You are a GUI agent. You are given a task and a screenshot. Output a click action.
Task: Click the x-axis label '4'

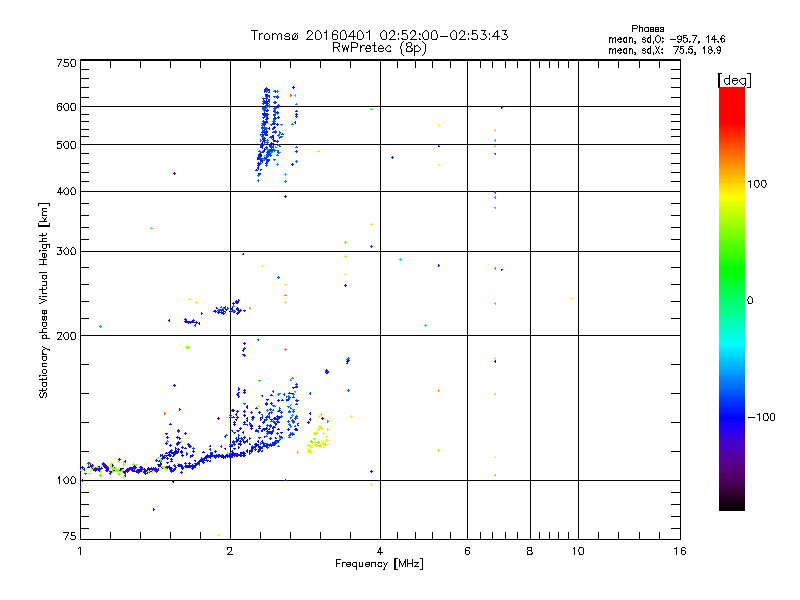380,551
